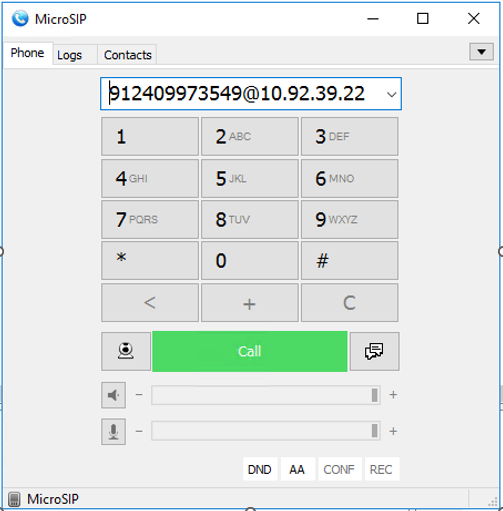
Task: Click the microphone level slider
Action: [x=266, y=431]
